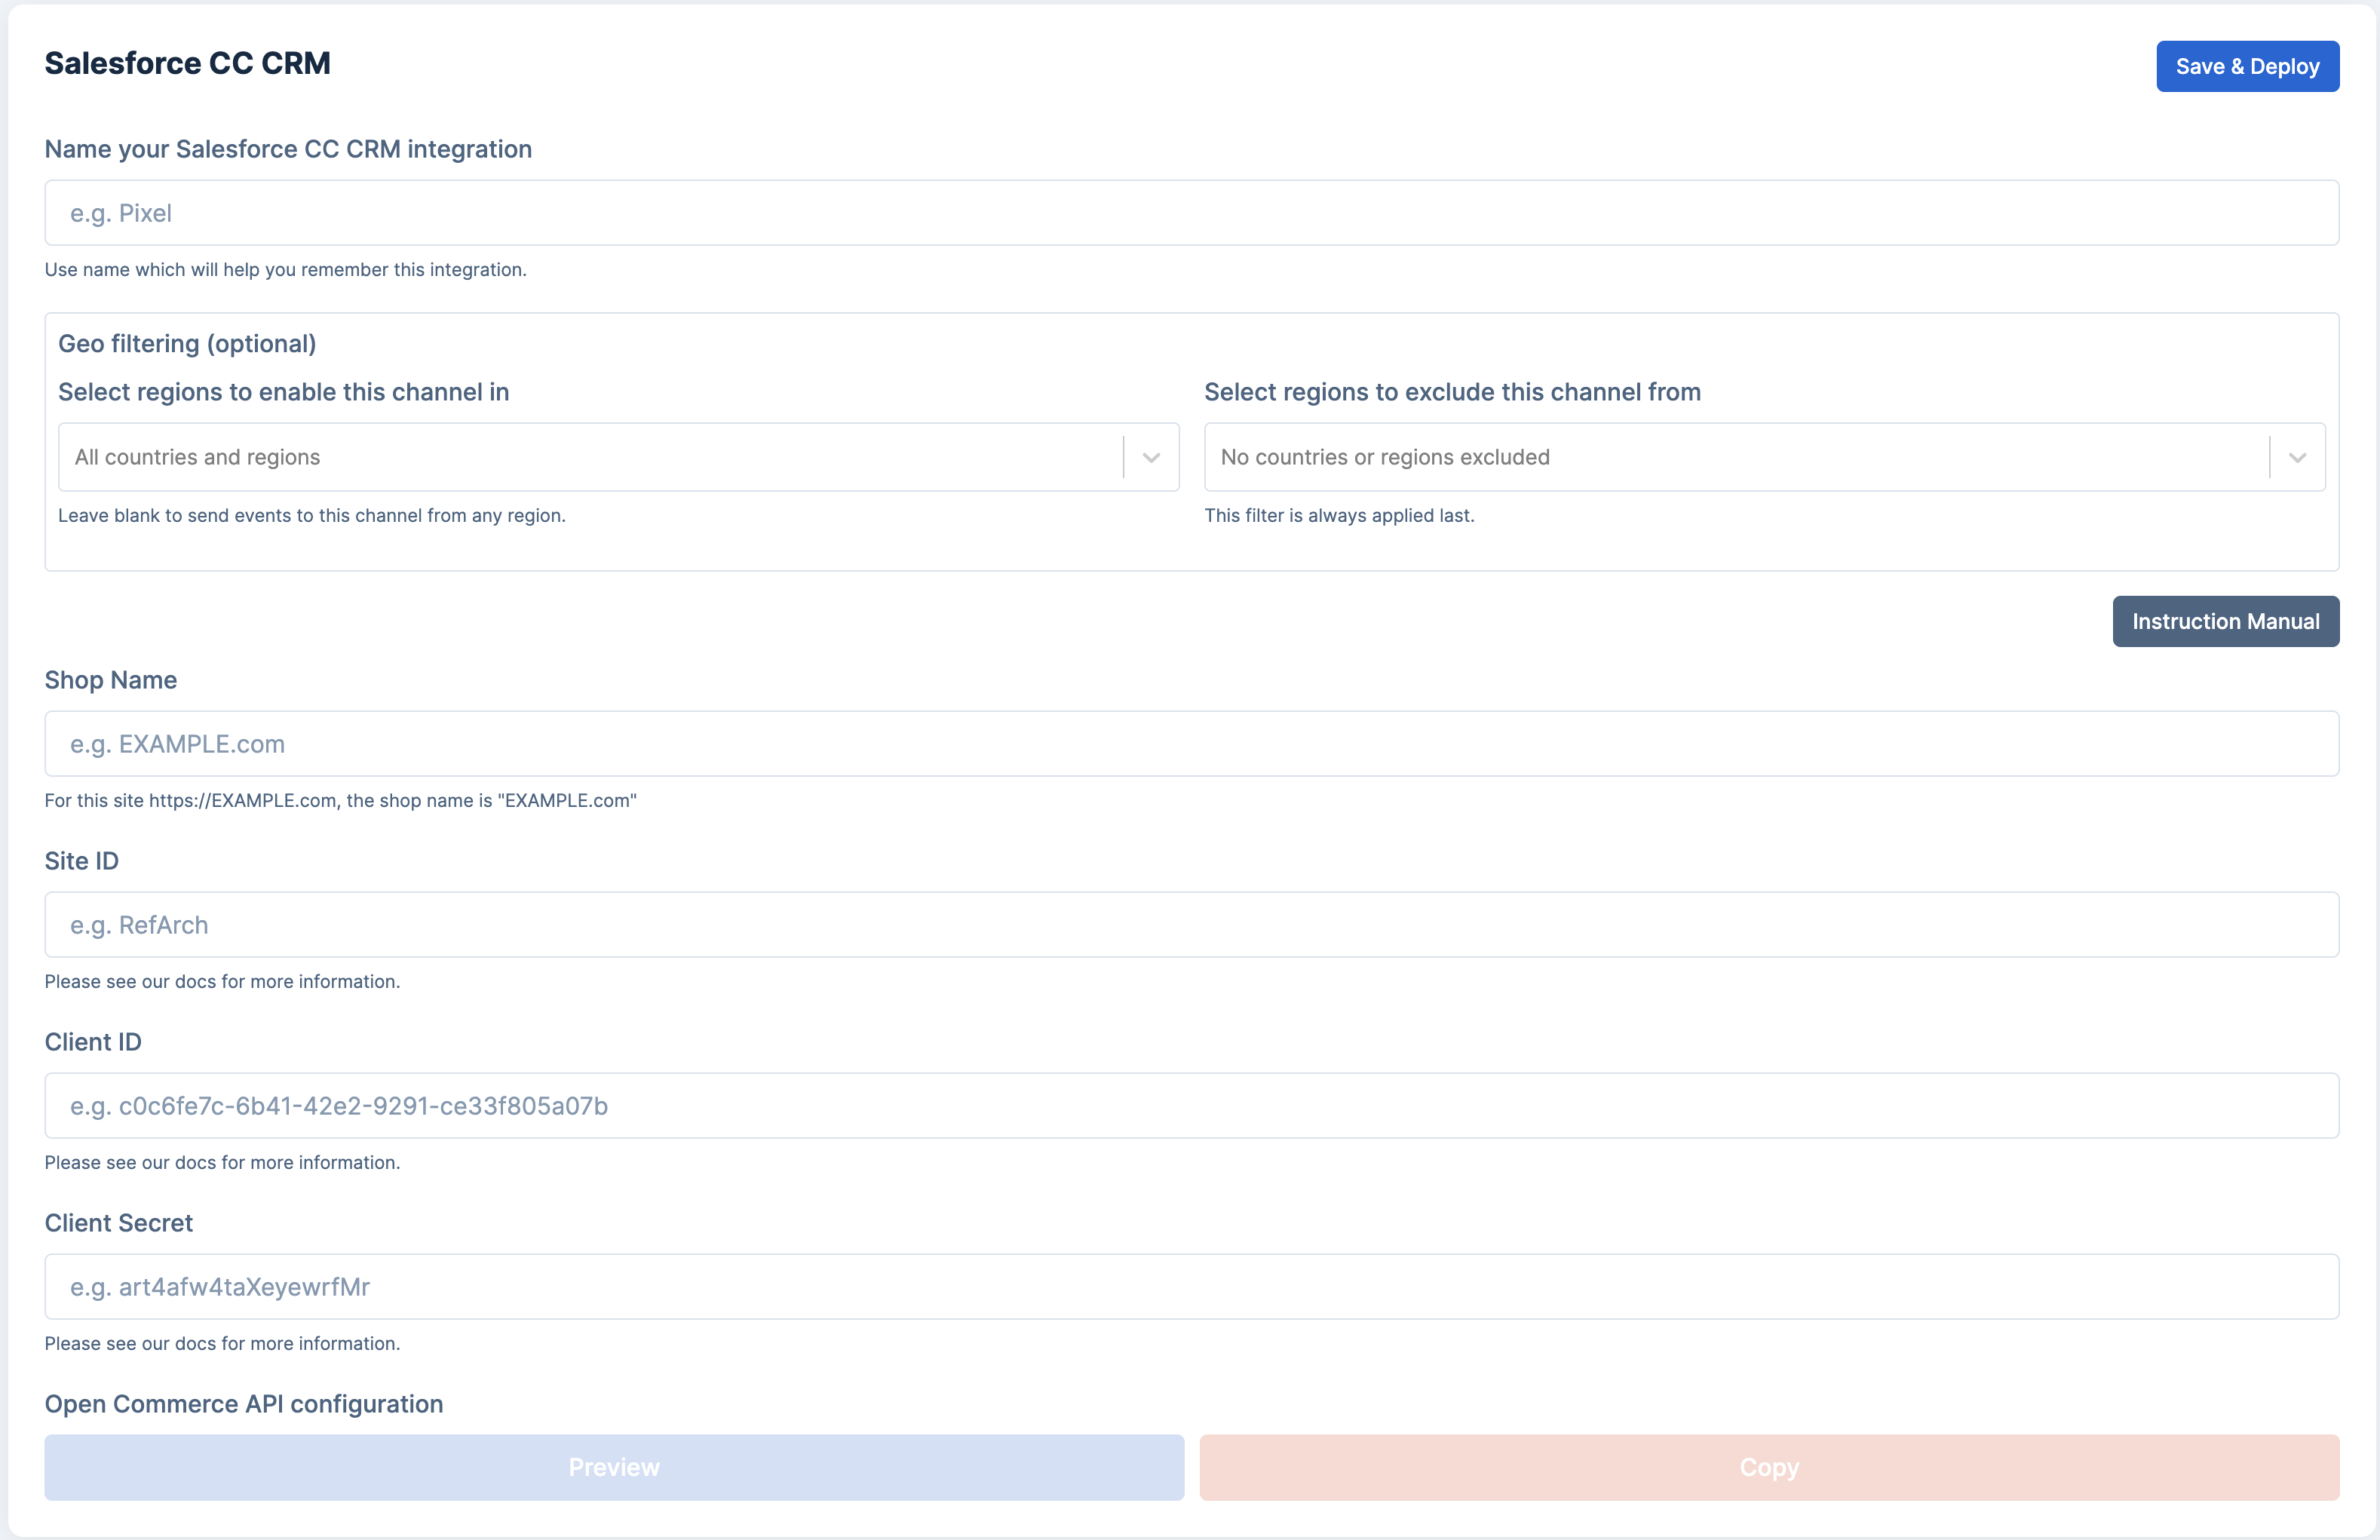
Task: Expand the enable-regions dropdown chevron
Action: coord(1151,457)
